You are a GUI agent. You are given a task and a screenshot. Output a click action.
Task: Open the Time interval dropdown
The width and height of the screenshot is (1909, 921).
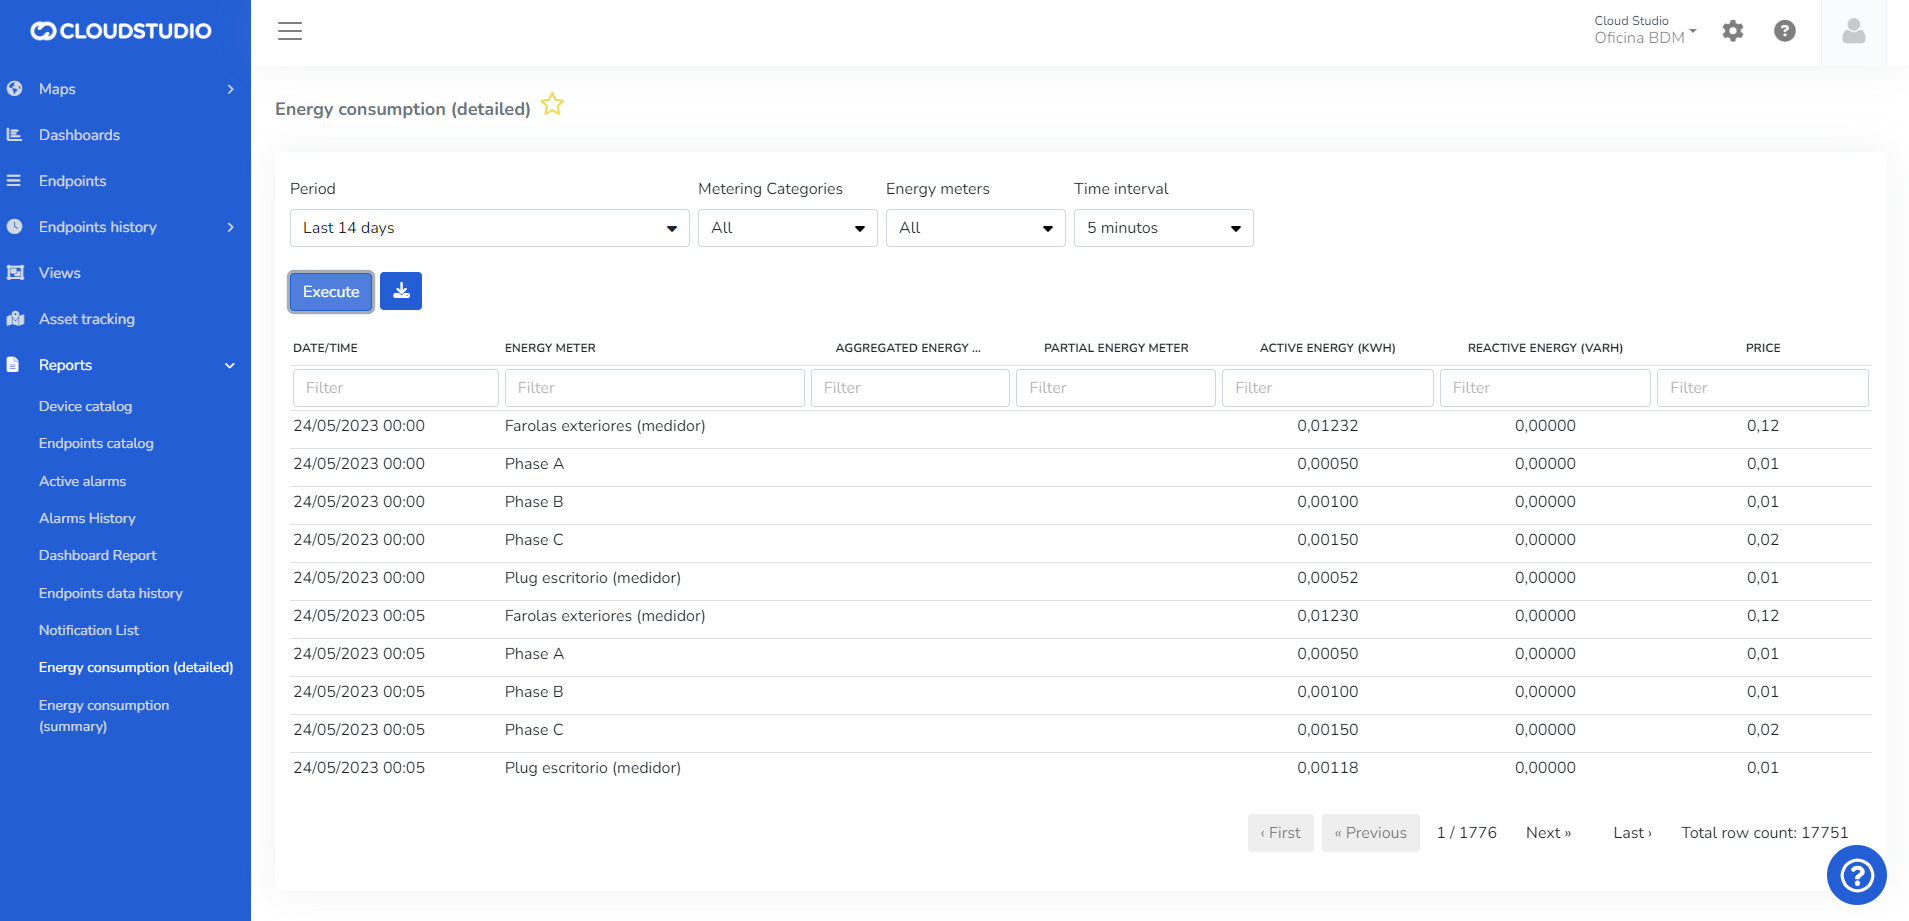tap(1163, 228)
